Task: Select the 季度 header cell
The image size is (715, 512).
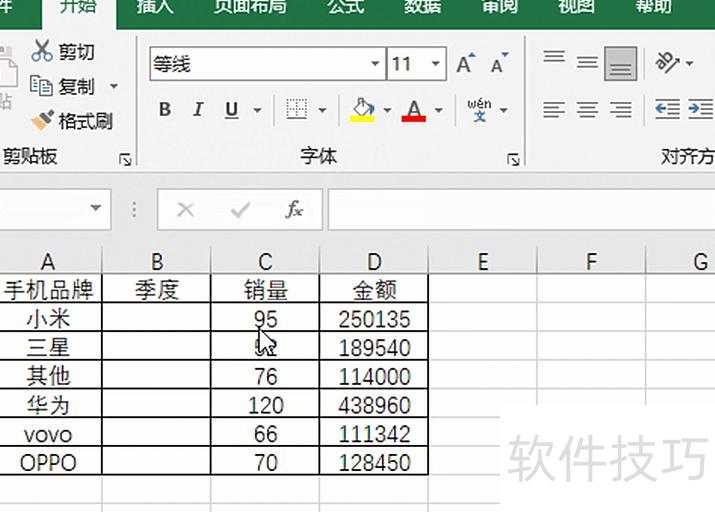Action: point(156,288)
